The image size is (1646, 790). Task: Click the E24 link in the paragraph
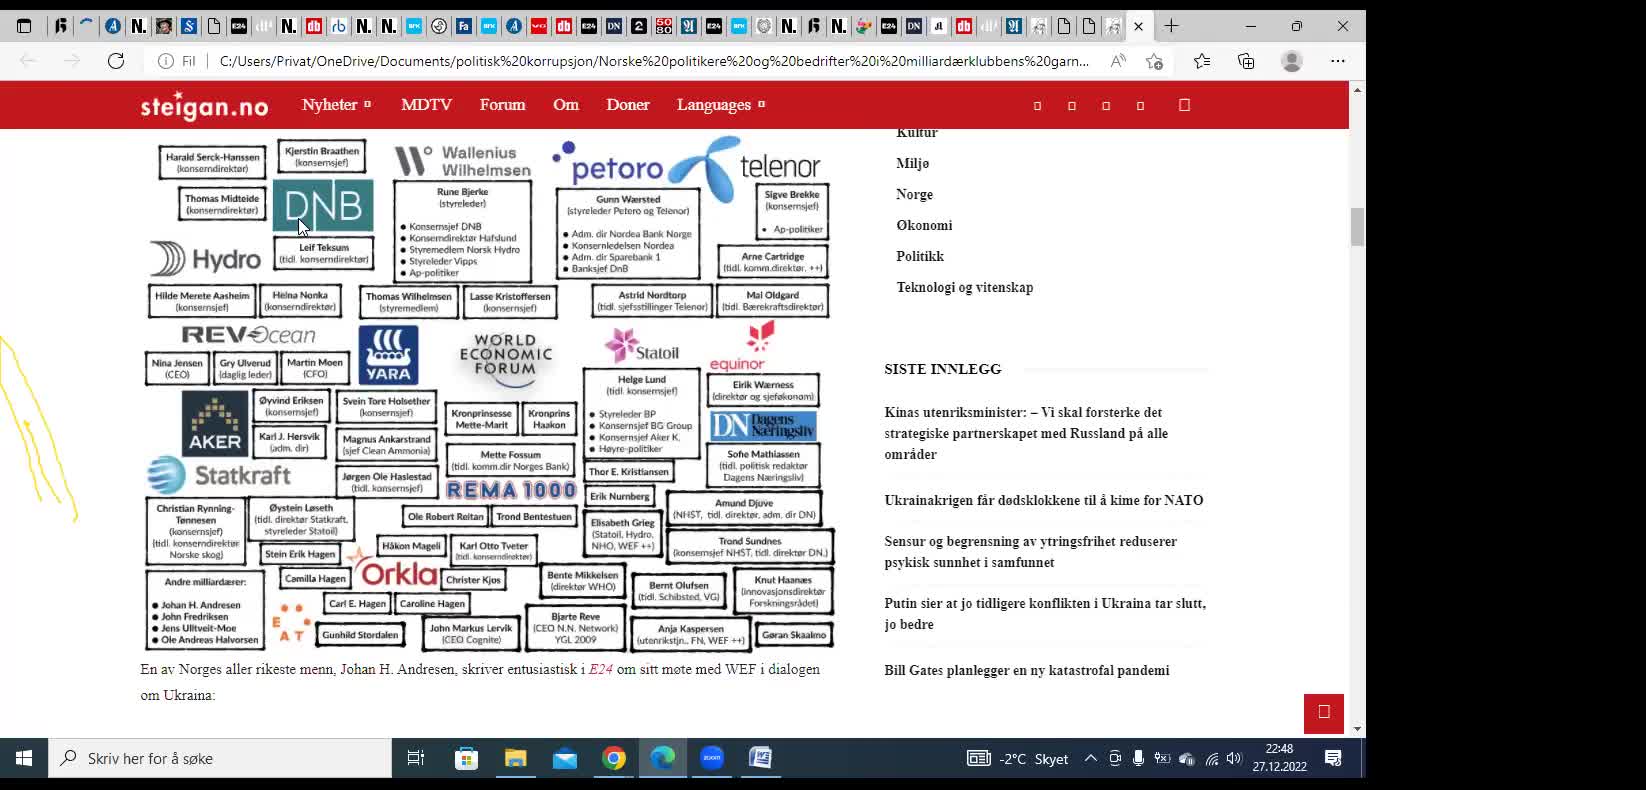point(601,669)
